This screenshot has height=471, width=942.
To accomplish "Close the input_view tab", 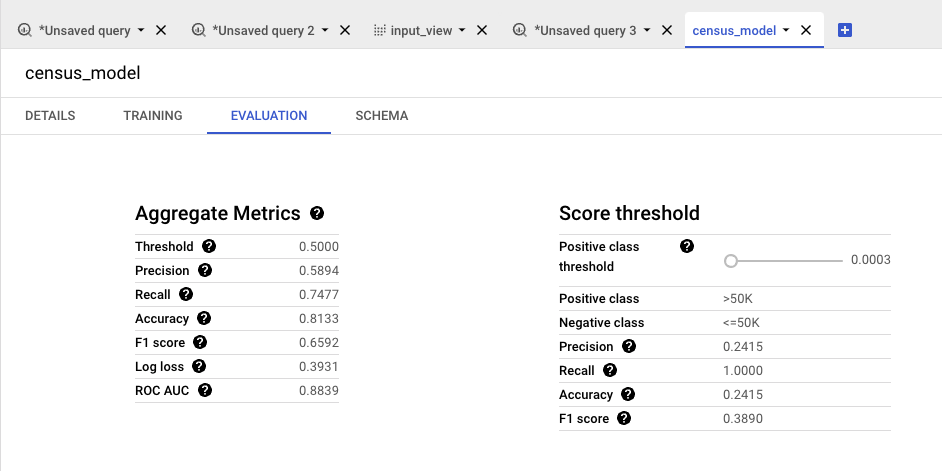I will (482, 30).
